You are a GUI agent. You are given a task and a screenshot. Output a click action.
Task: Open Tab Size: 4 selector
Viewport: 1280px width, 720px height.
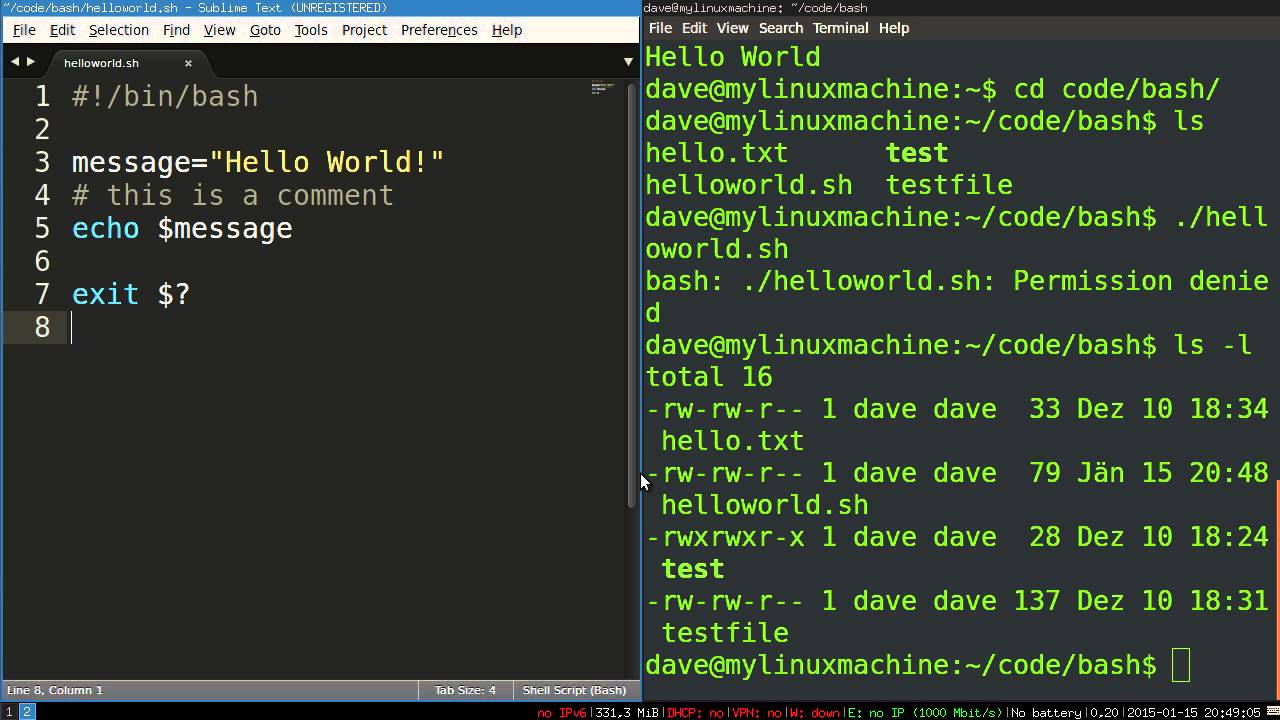(465, 690)
